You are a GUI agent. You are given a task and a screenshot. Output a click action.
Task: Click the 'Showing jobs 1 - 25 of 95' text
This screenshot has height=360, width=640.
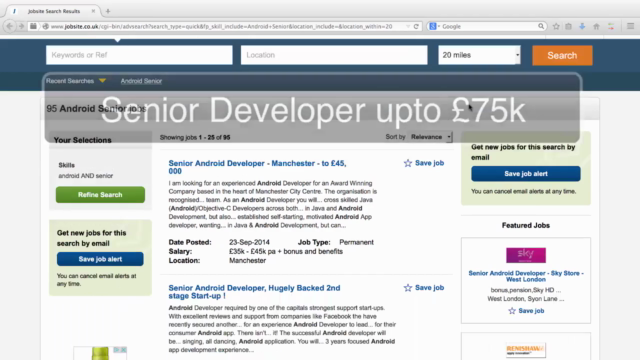point(195,138)
